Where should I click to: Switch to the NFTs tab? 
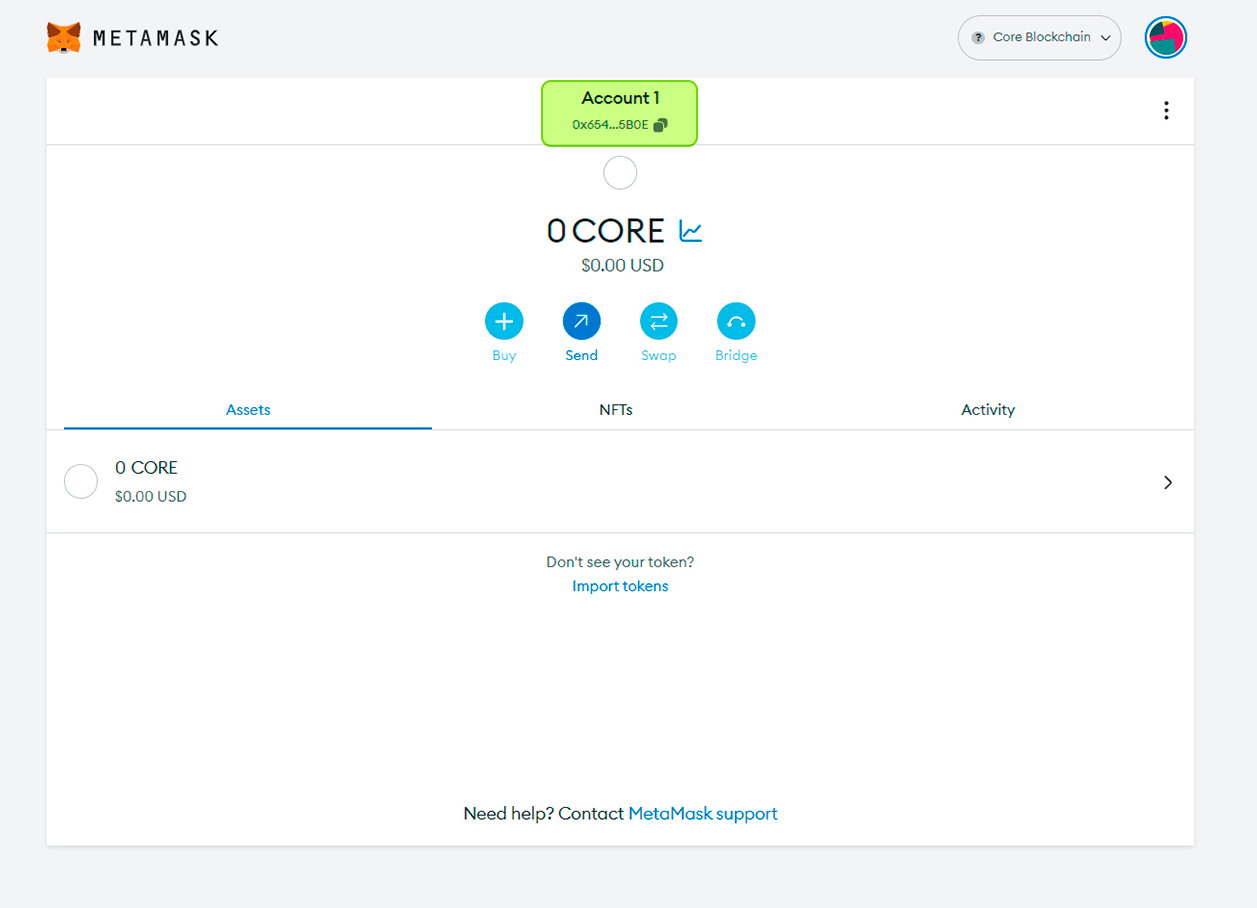(x=616, y=410)
